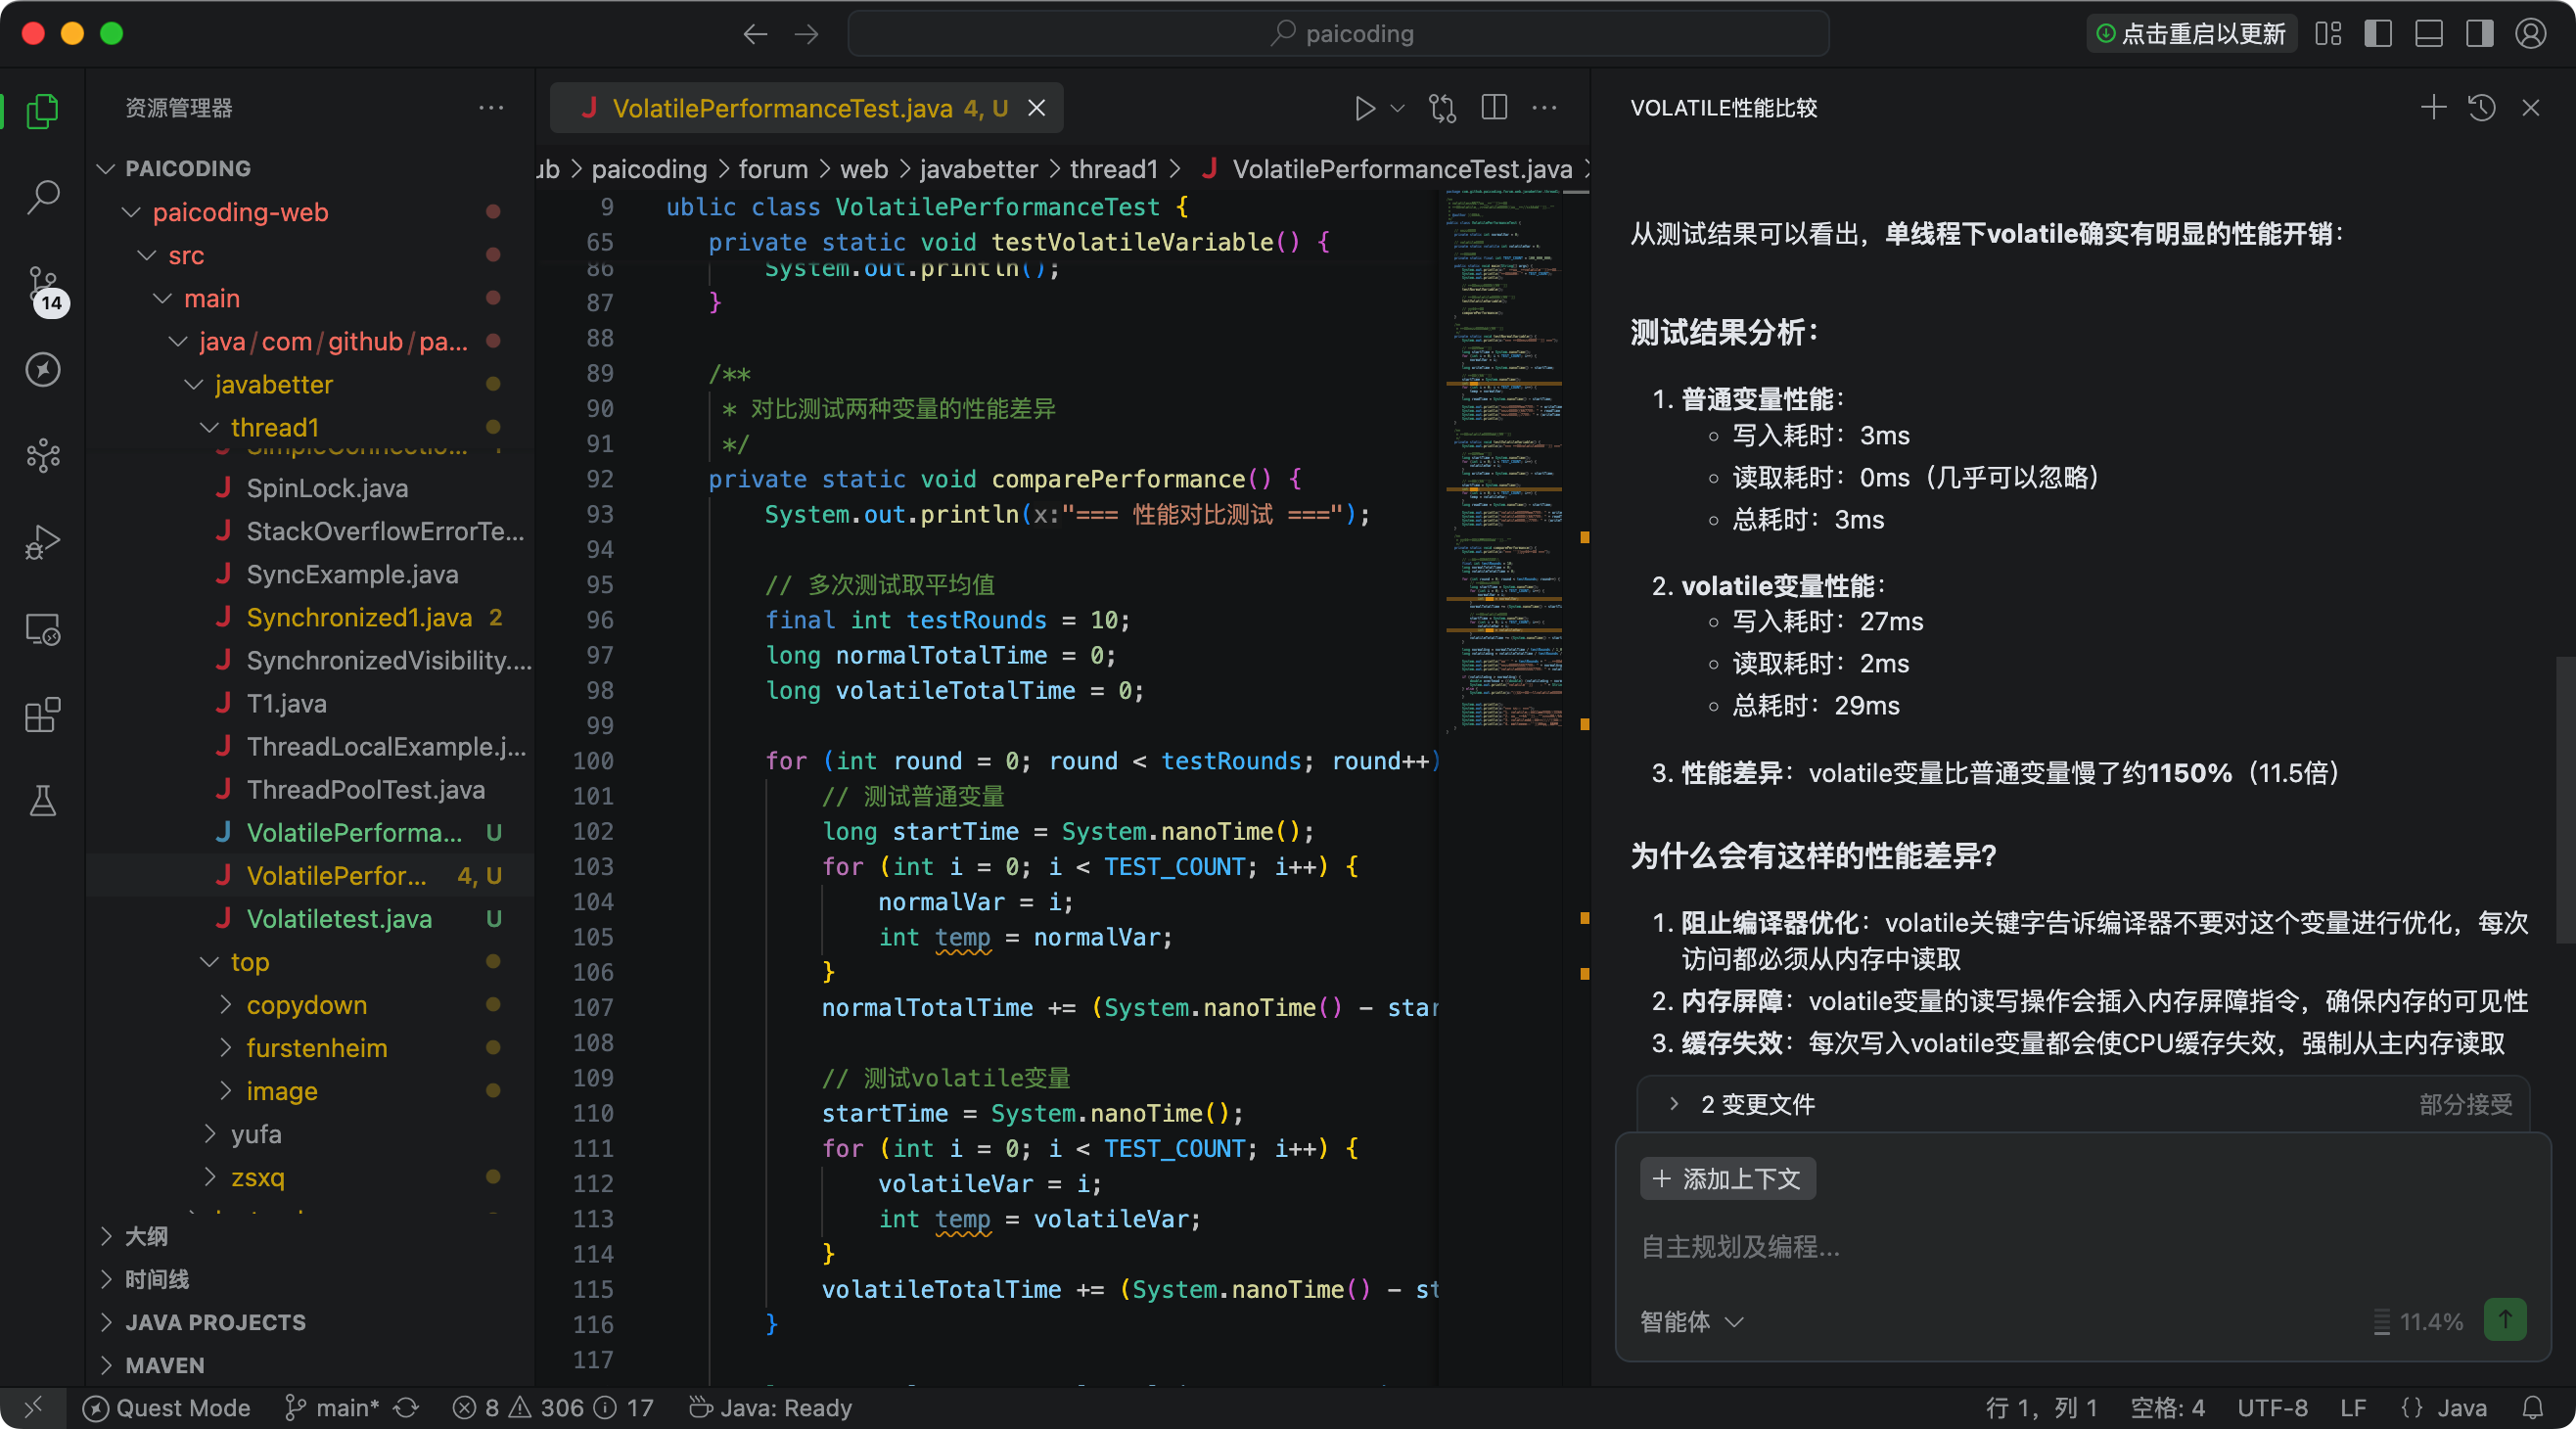Image resolution: width=2576 pixels, height=1429 pixels.
Task: Open the compare changes icon in editor toolbar
Action: [1442, 108]
